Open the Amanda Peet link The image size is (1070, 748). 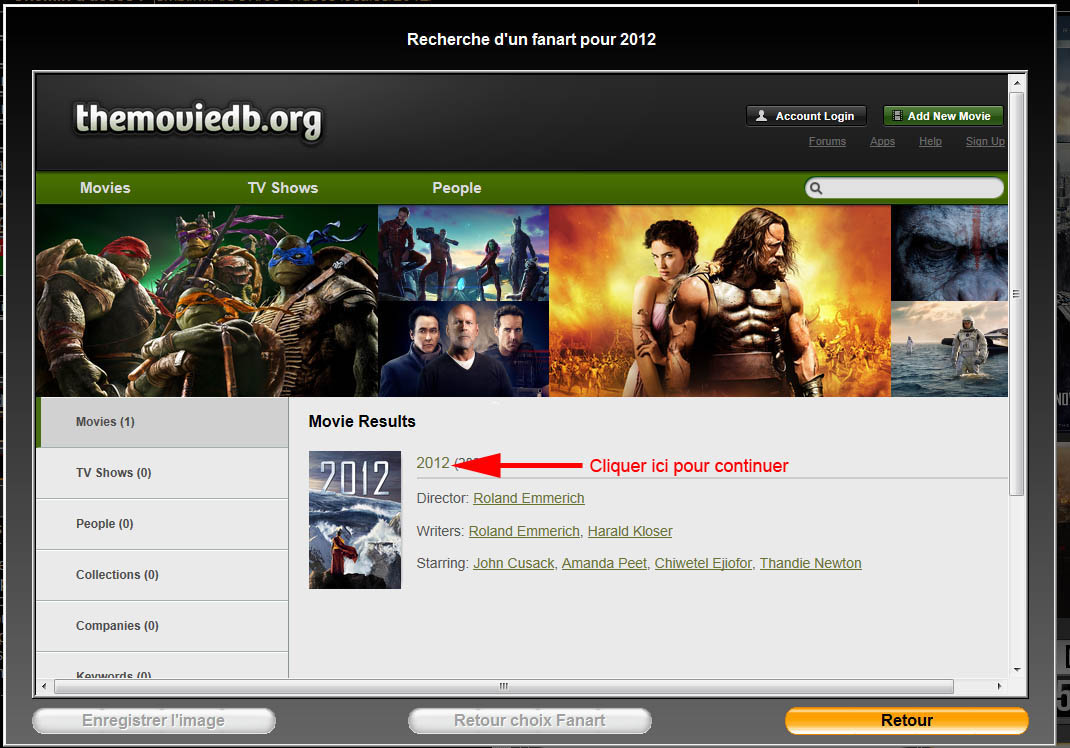(604, 563)
